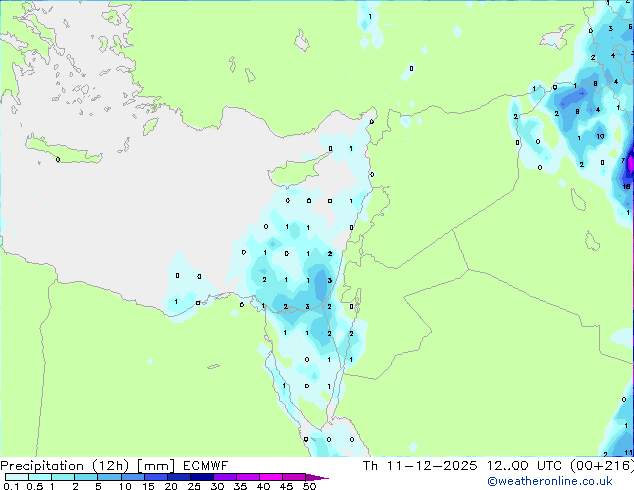Click the '11' precipitation value on map
This screenshot has width=634, height=490.
pyautogui.click(x=628, y=452)
